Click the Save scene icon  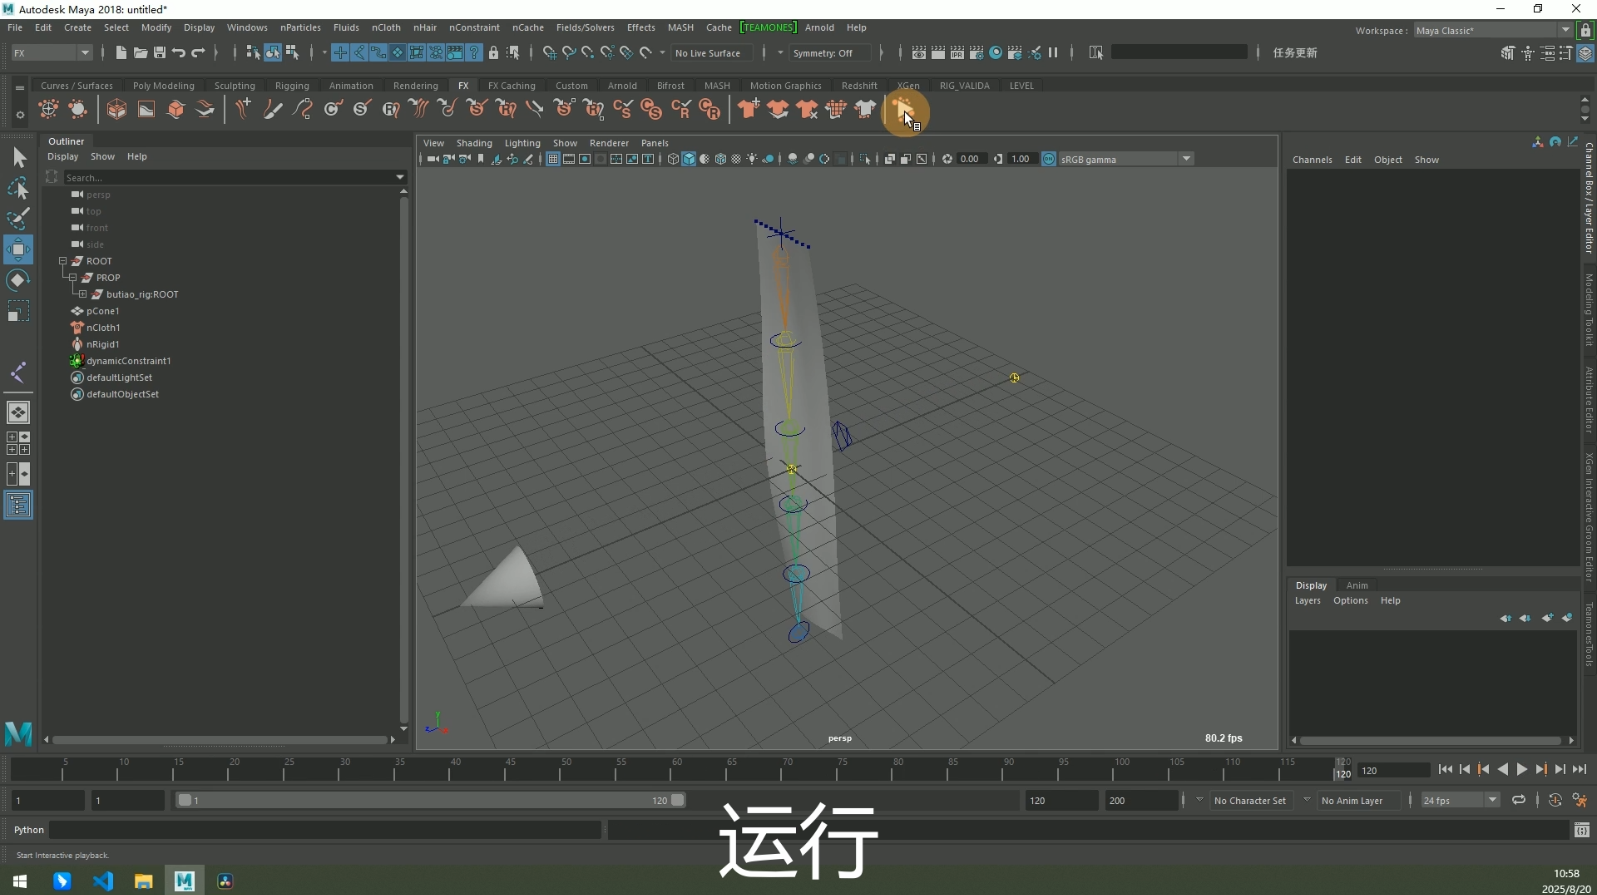pyautogui.click(x=159, y=53)
